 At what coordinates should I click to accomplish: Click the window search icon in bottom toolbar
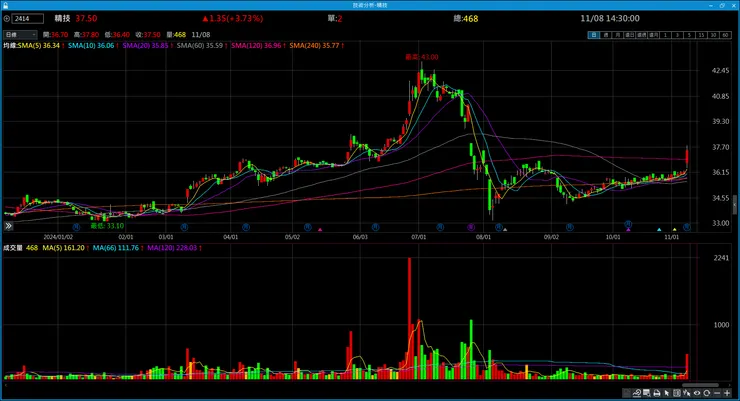click(646, 393)
